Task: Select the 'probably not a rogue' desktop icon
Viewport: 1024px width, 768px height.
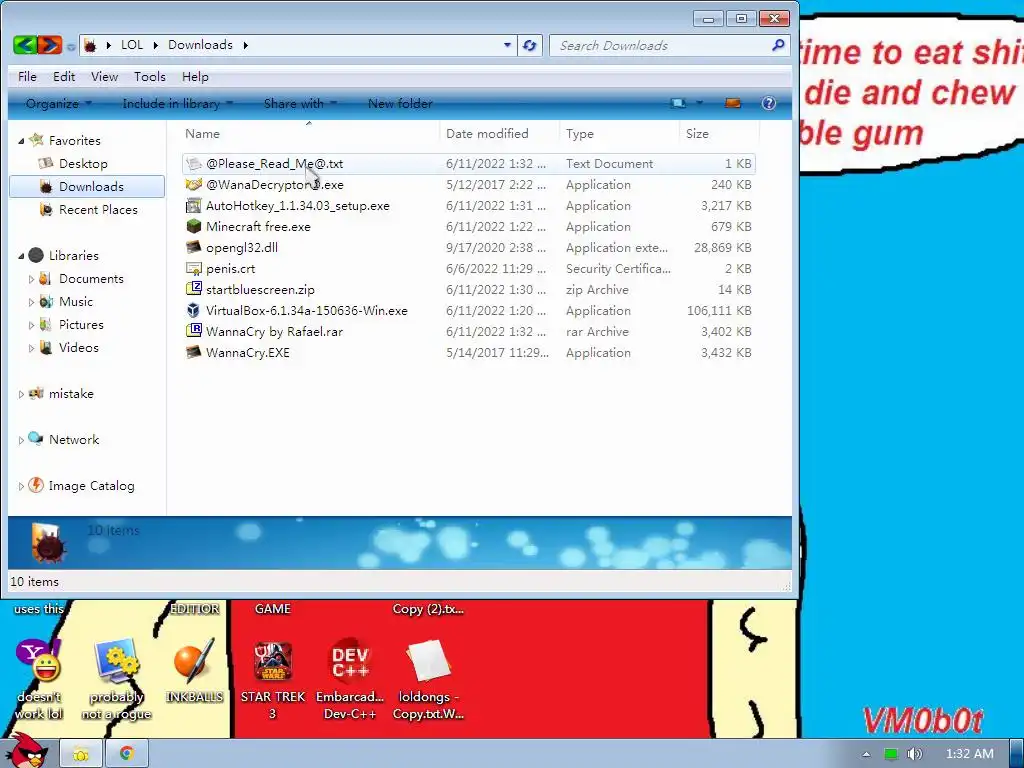Action: pos(116,661)
